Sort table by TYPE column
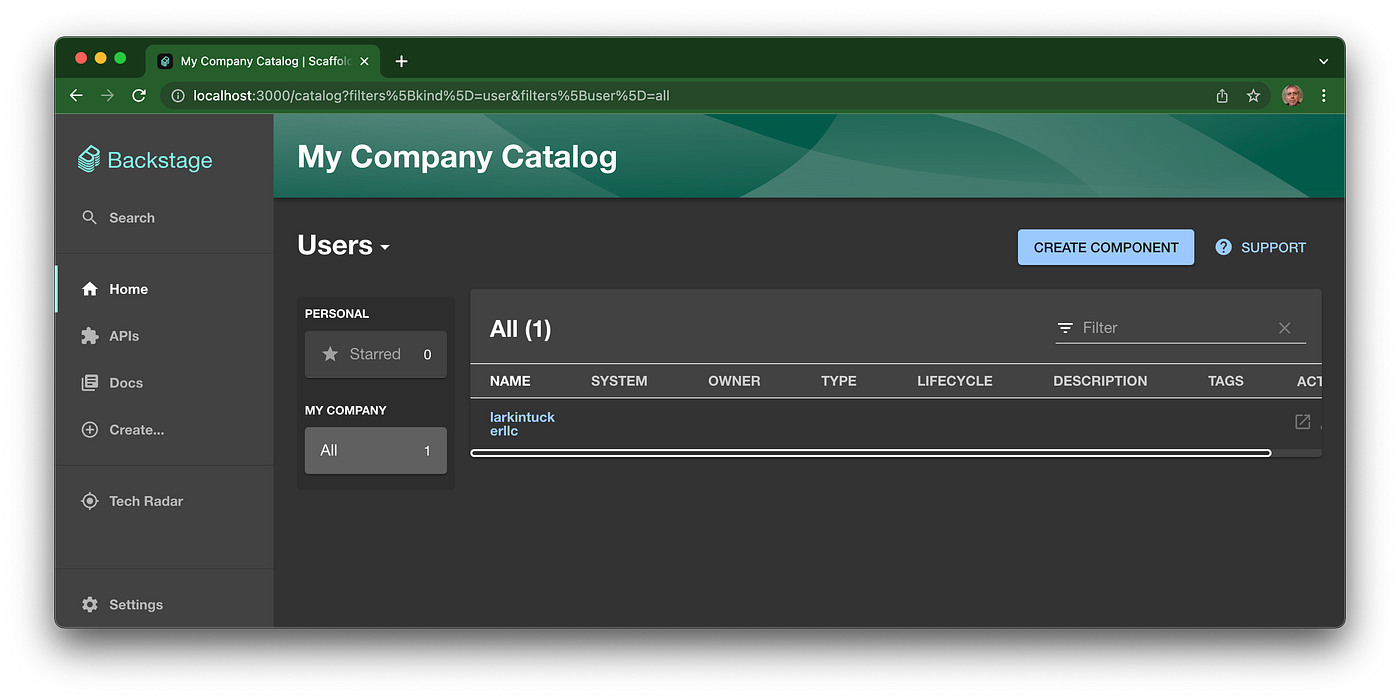 839,381
